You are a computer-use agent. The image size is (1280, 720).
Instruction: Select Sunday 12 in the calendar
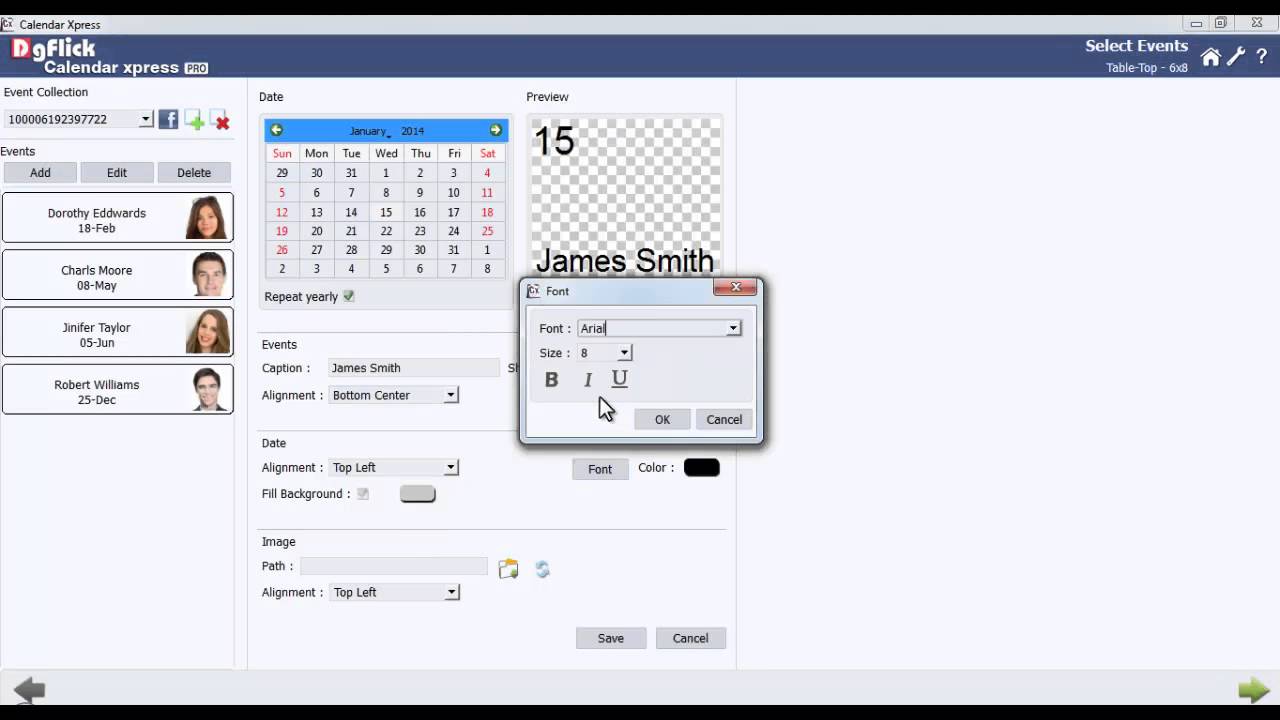coord(282,212)
